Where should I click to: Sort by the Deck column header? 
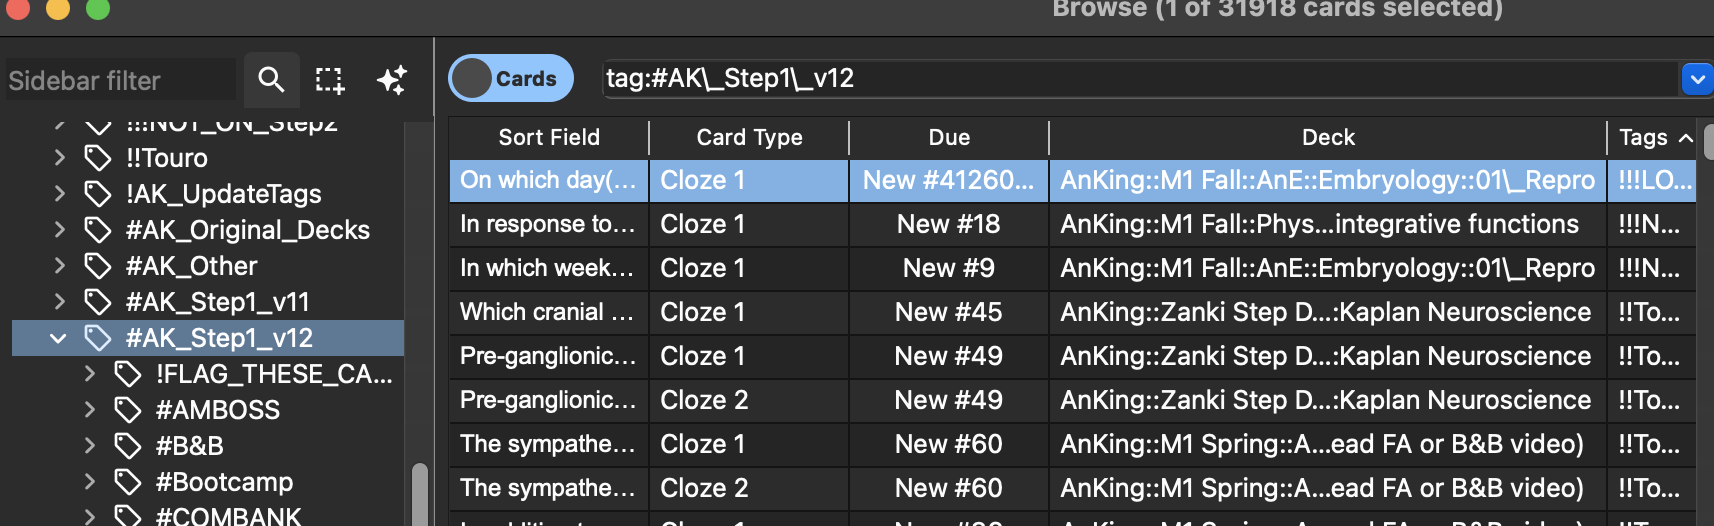click(1327, 137)
